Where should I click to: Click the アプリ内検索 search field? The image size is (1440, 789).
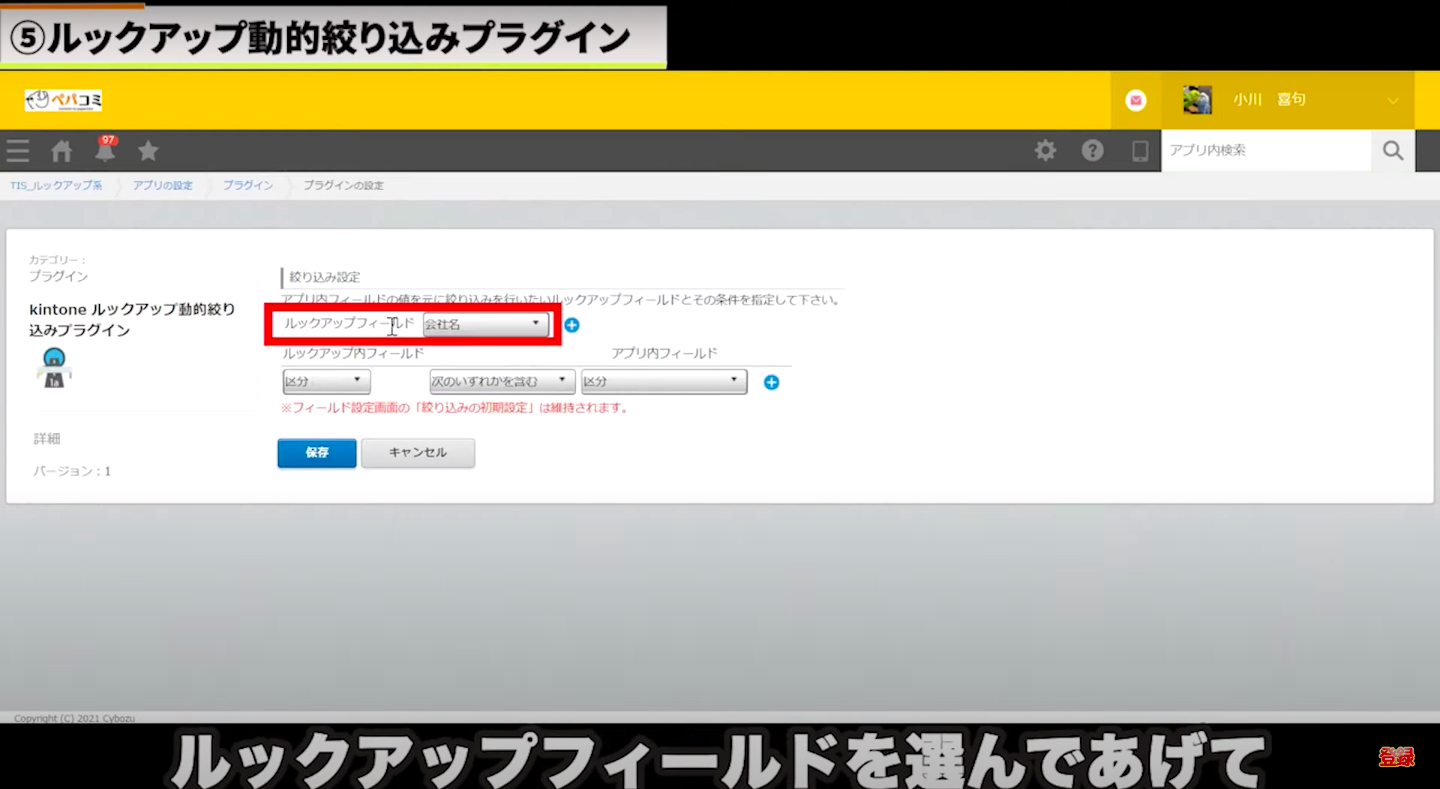point(1265,151)
